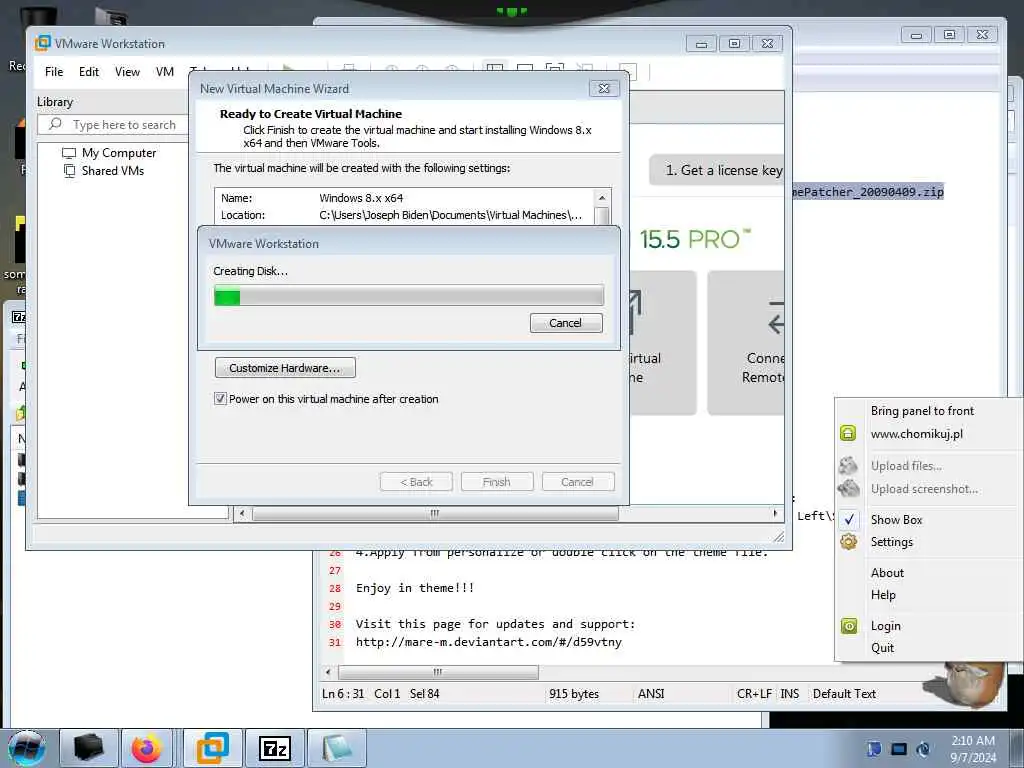Open the black box app on taskbar
The width and height of the screenshot is (1024, 768).
(x=89, y=748)
